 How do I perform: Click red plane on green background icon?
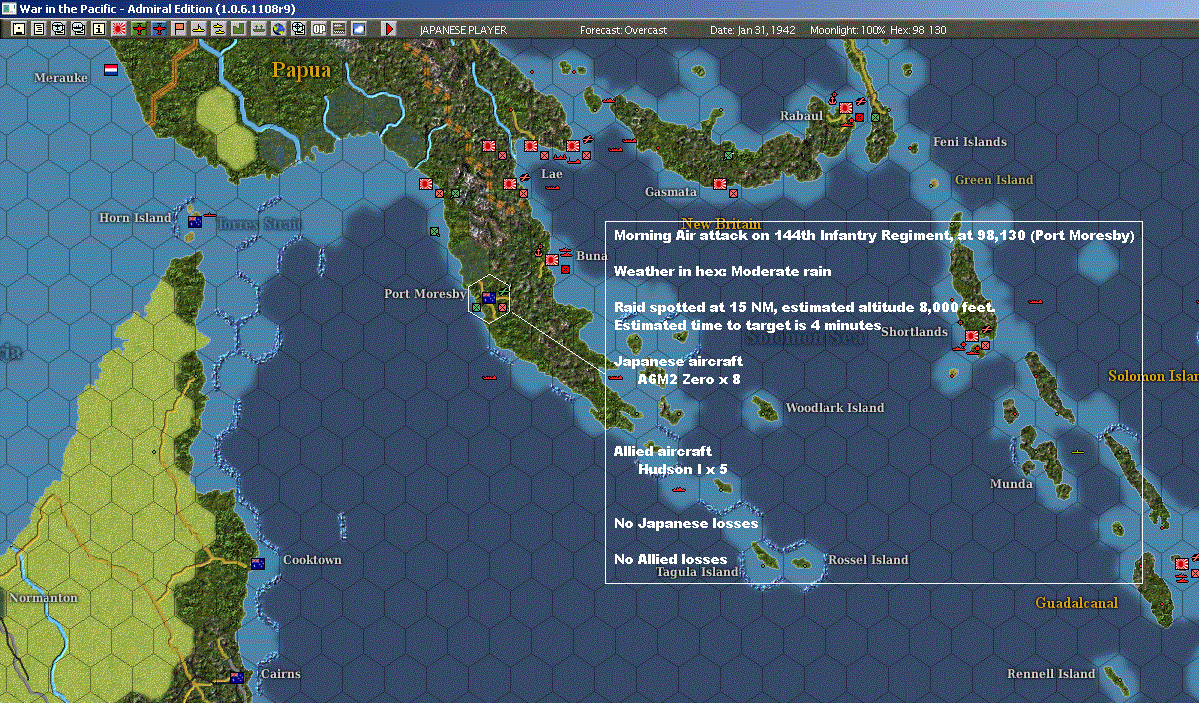[x=138, y=29]
